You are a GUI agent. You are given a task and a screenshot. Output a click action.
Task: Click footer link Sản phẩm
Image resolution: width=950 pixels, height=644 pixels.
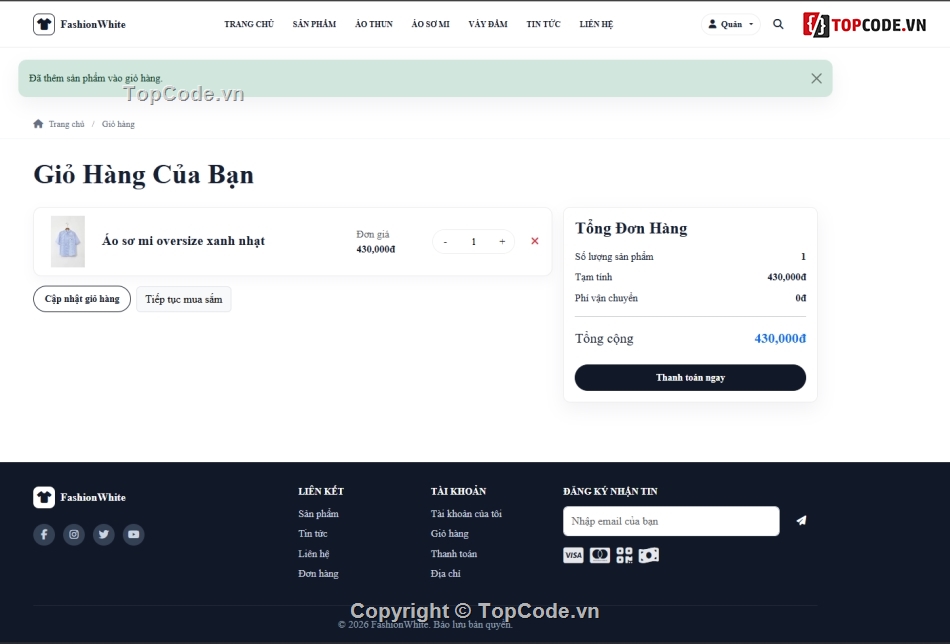point(318,514)
